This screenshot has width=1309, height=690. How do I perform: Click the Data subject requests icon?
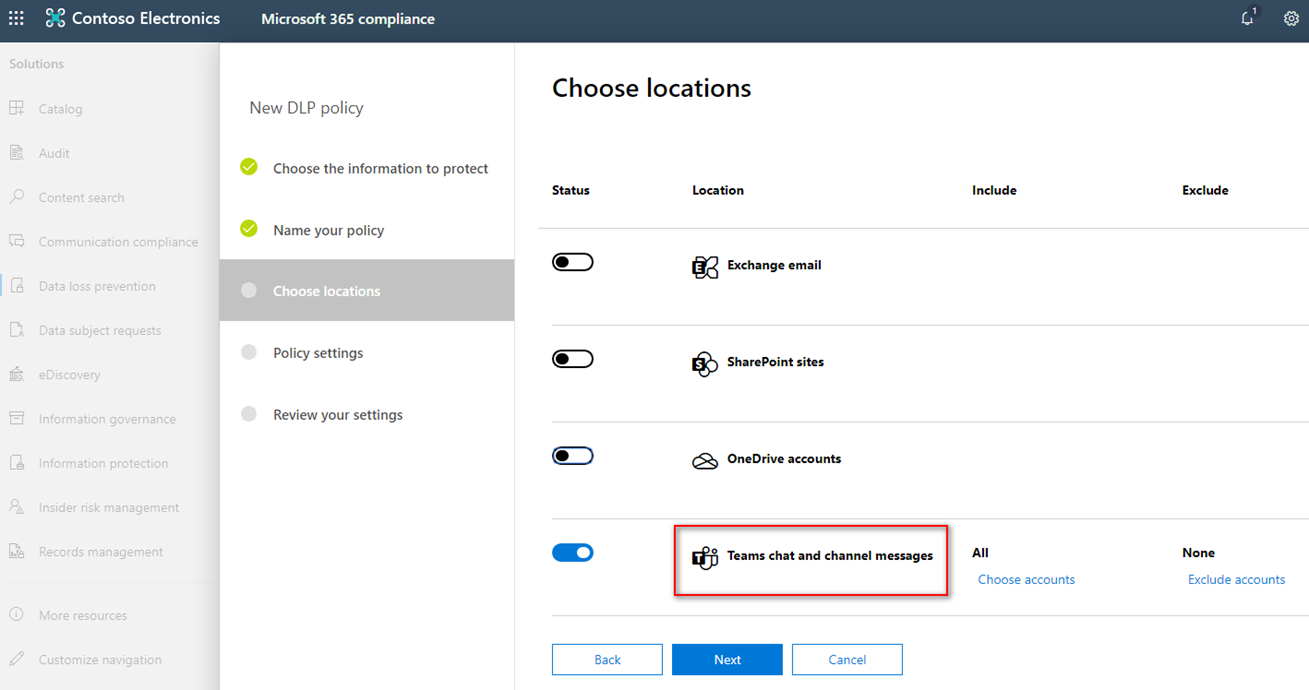[x=17, y=329]
